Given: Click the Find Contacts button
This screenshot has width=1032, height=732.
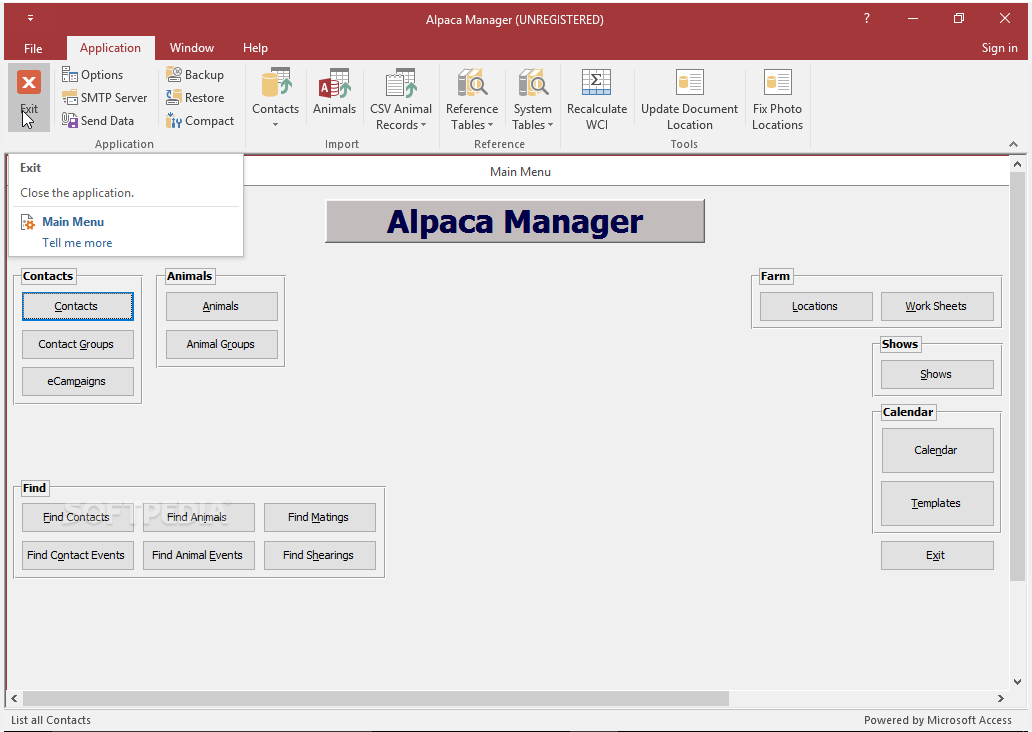Looking at the screenshot, I should [78, 517].
